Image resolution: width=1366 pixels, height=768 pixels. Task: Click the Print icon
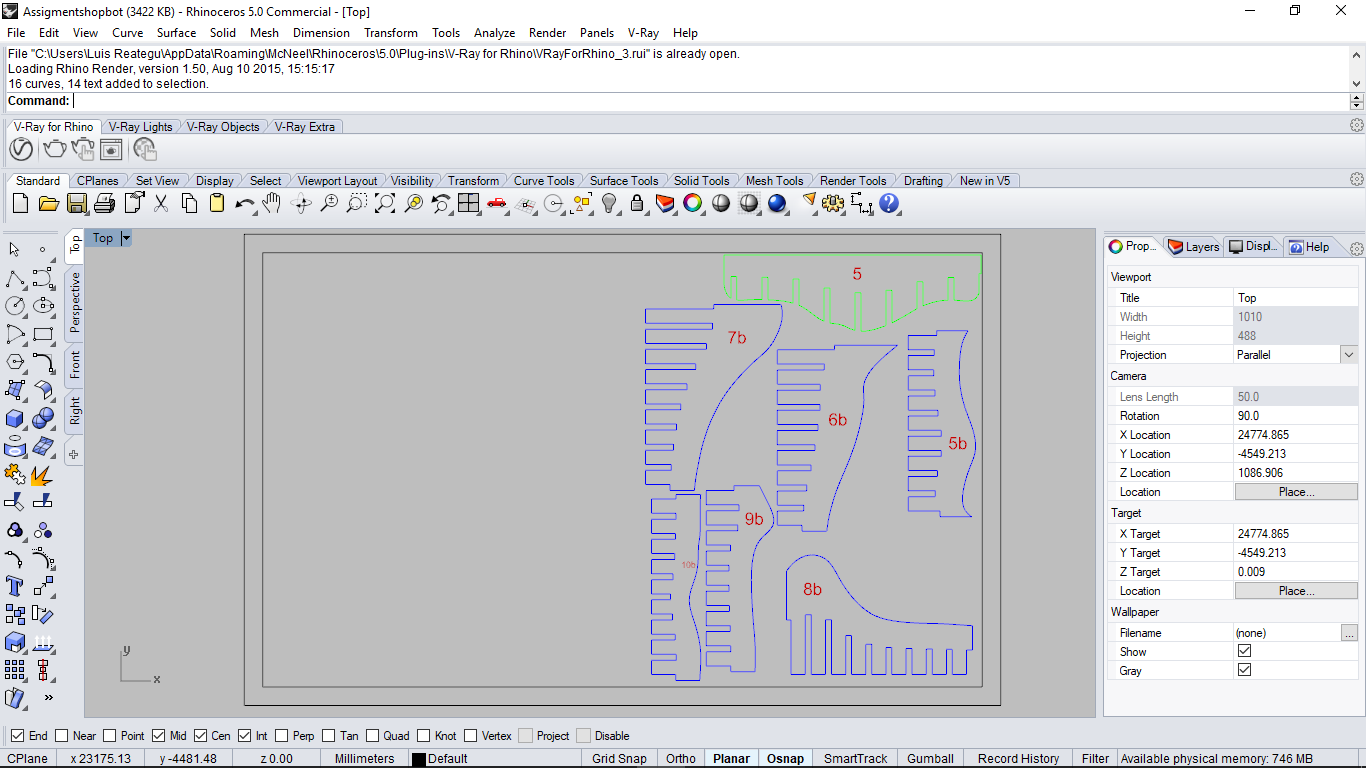tap(104, 204)
